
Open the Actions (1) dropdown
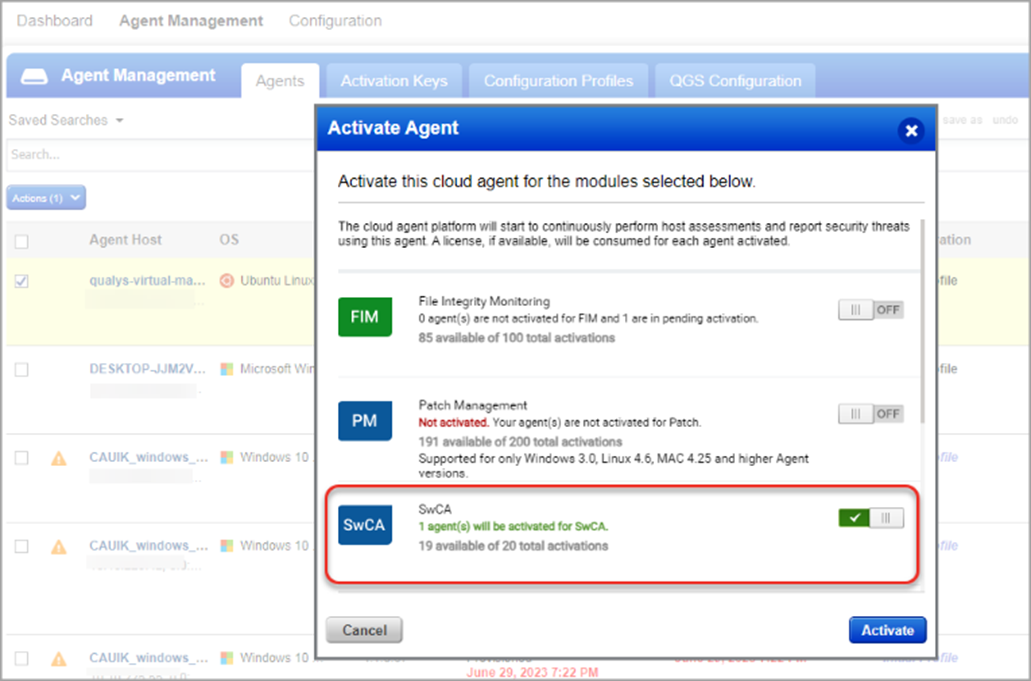pyautogui.click(x=46, y=198)
